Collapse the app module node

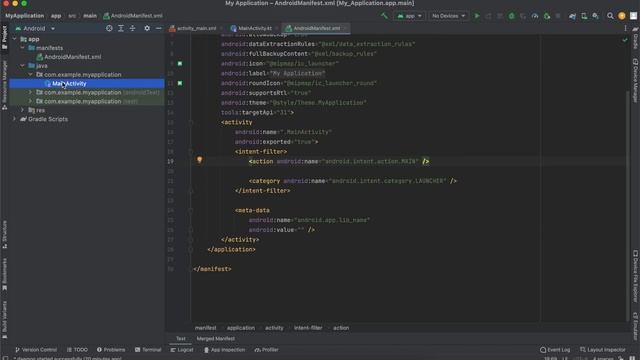[15, 39]
